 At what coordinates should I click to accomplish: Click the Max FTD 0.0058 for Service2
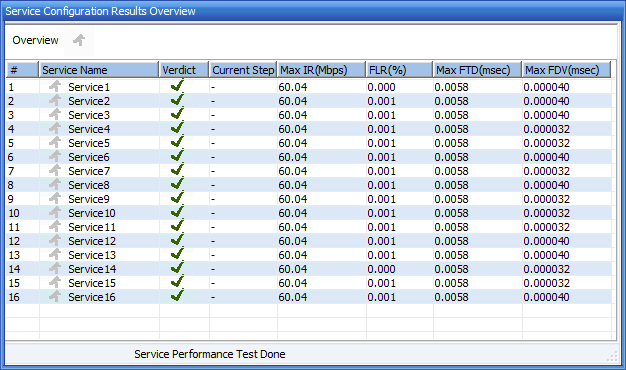(x=452, y=101)
